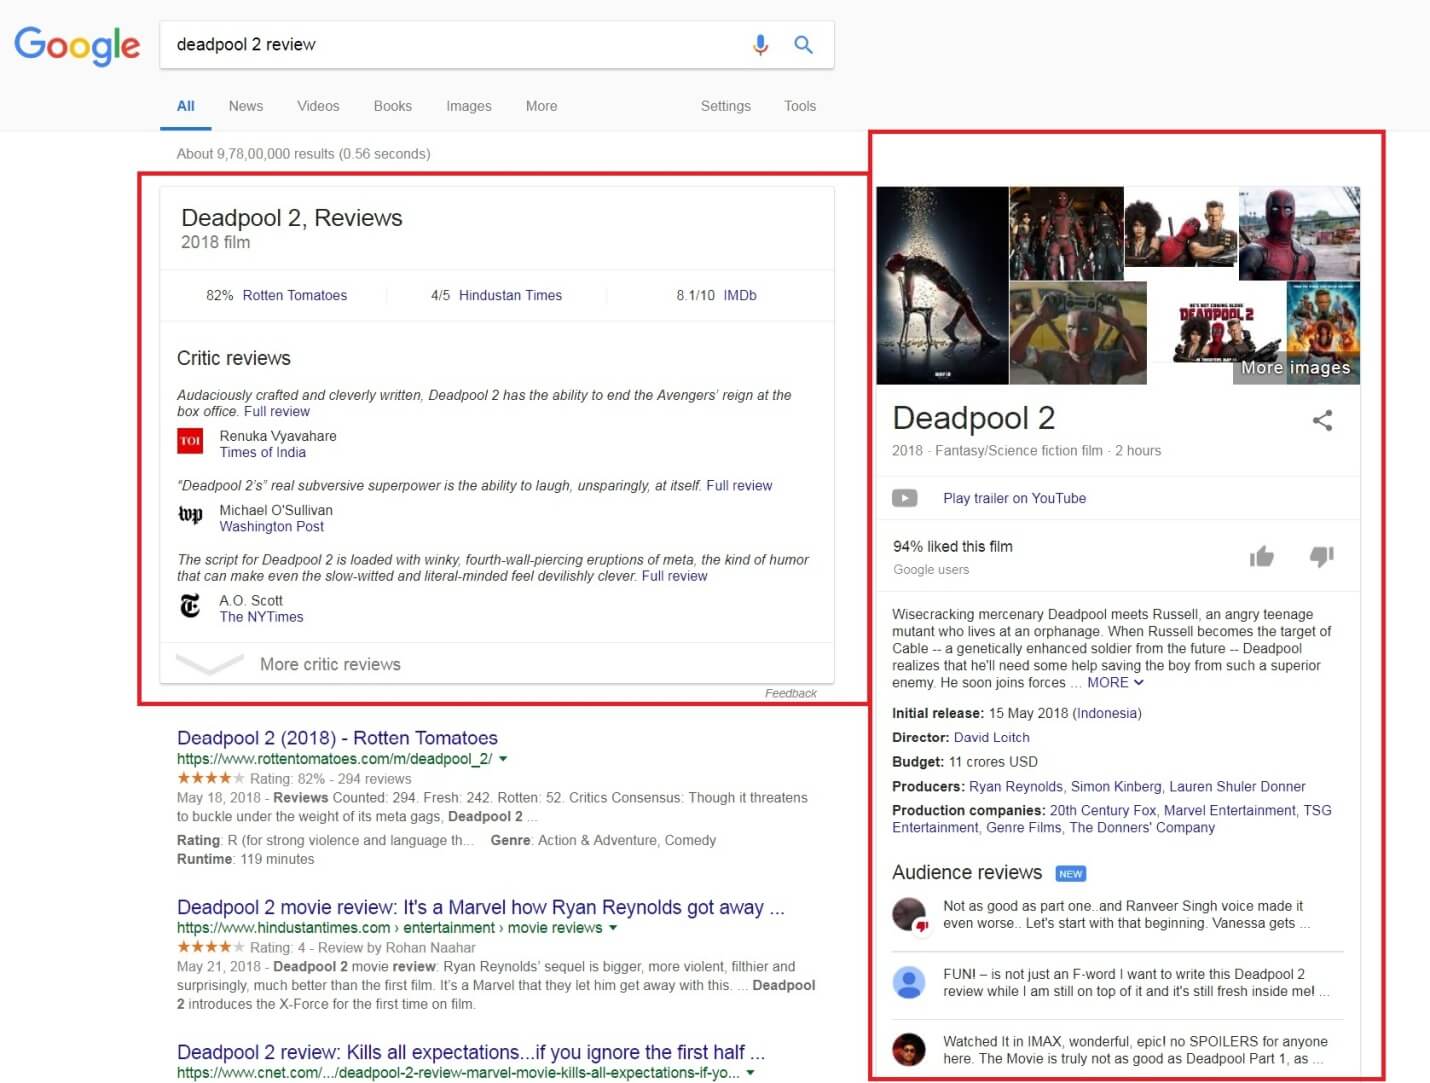Open The Donners' Company link
The image size is (1430, 1083).
[1142, 827]
